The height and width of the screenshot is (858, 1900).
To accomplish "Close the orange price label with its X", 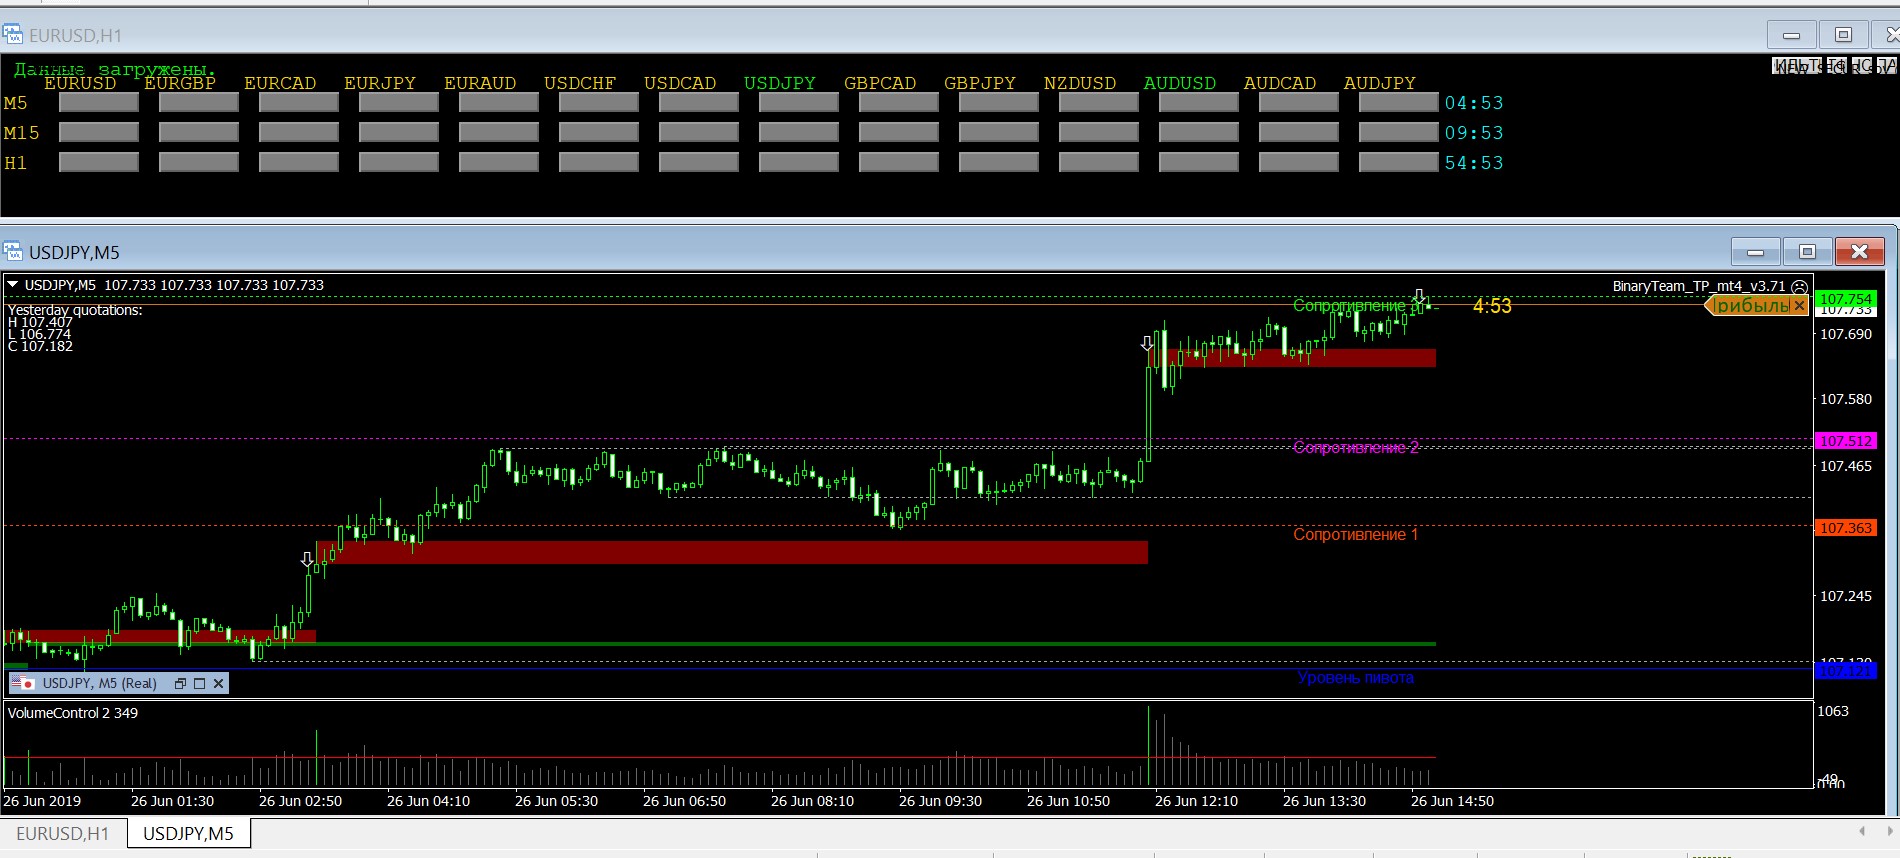I will [1799, 306].
